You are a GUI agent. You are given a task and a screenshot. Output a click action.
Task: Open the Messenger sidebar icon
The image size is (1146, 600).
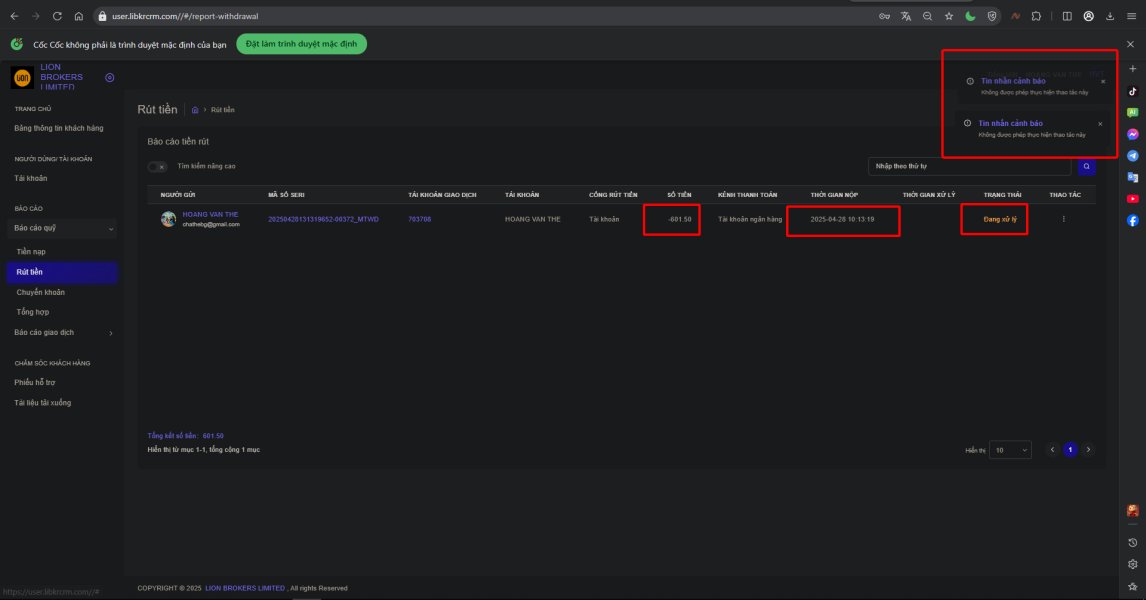pos(1132,134)
